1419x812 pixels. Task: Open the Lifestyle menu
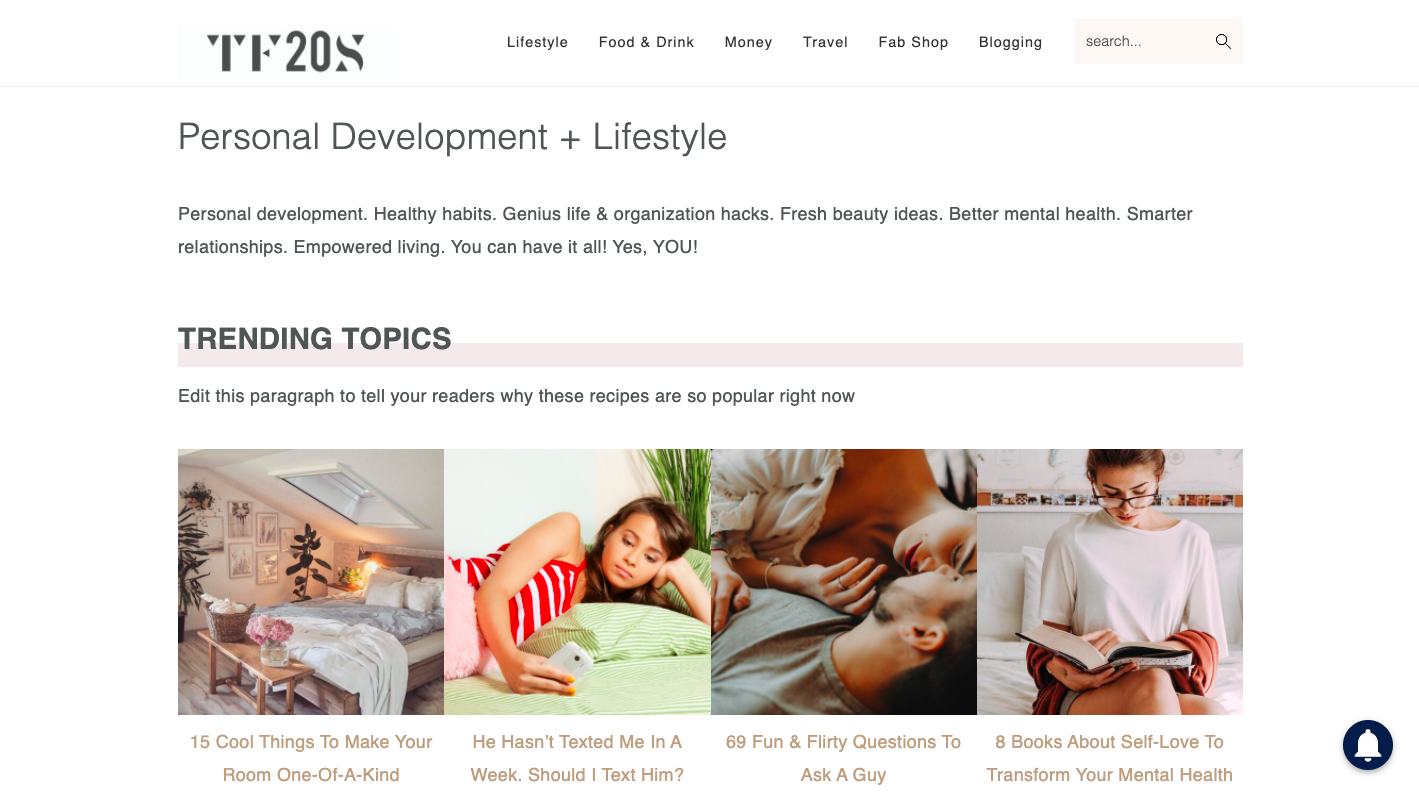[x=537, y=42]
